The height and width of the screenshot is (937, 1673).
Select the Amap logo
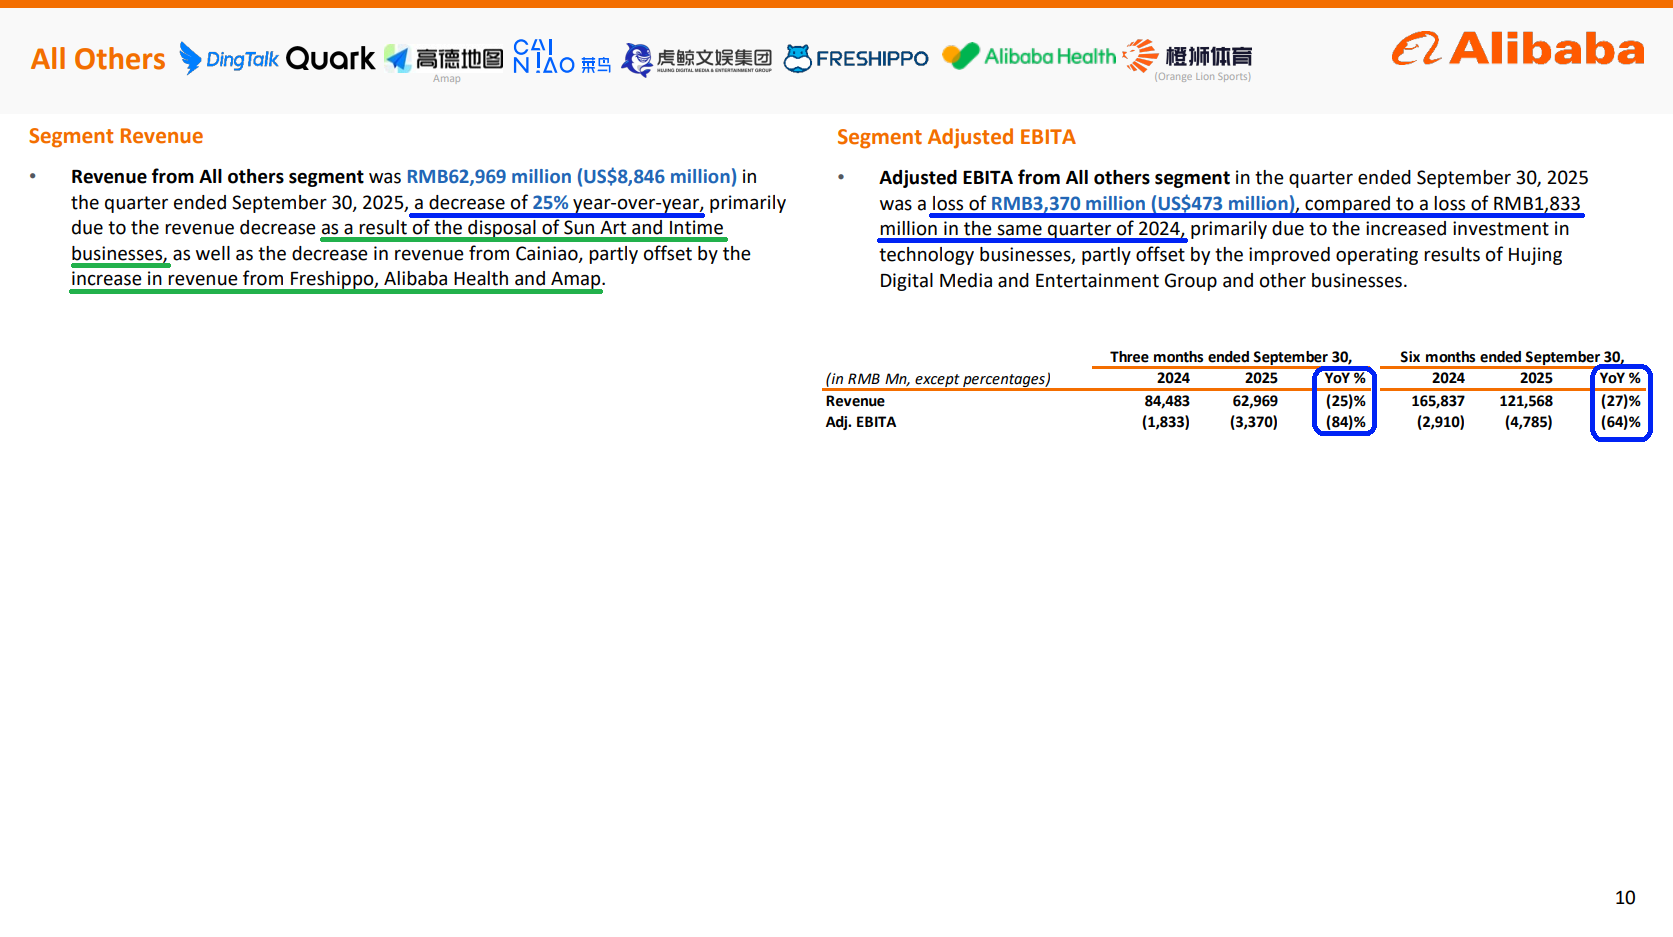click(x=445, y=61)
